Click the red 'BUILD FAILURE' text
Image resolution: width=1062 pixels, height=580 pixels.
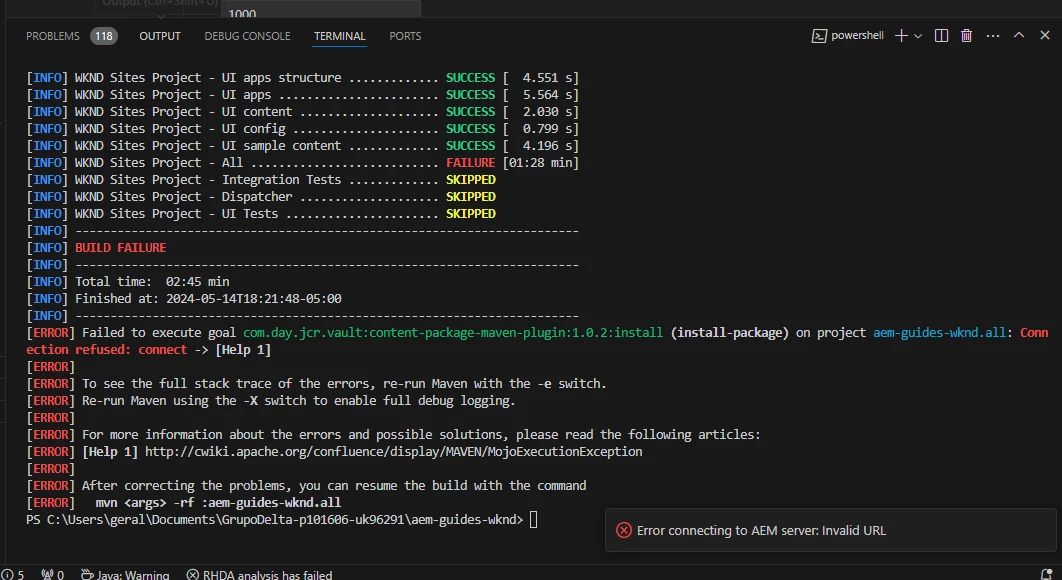121,247
